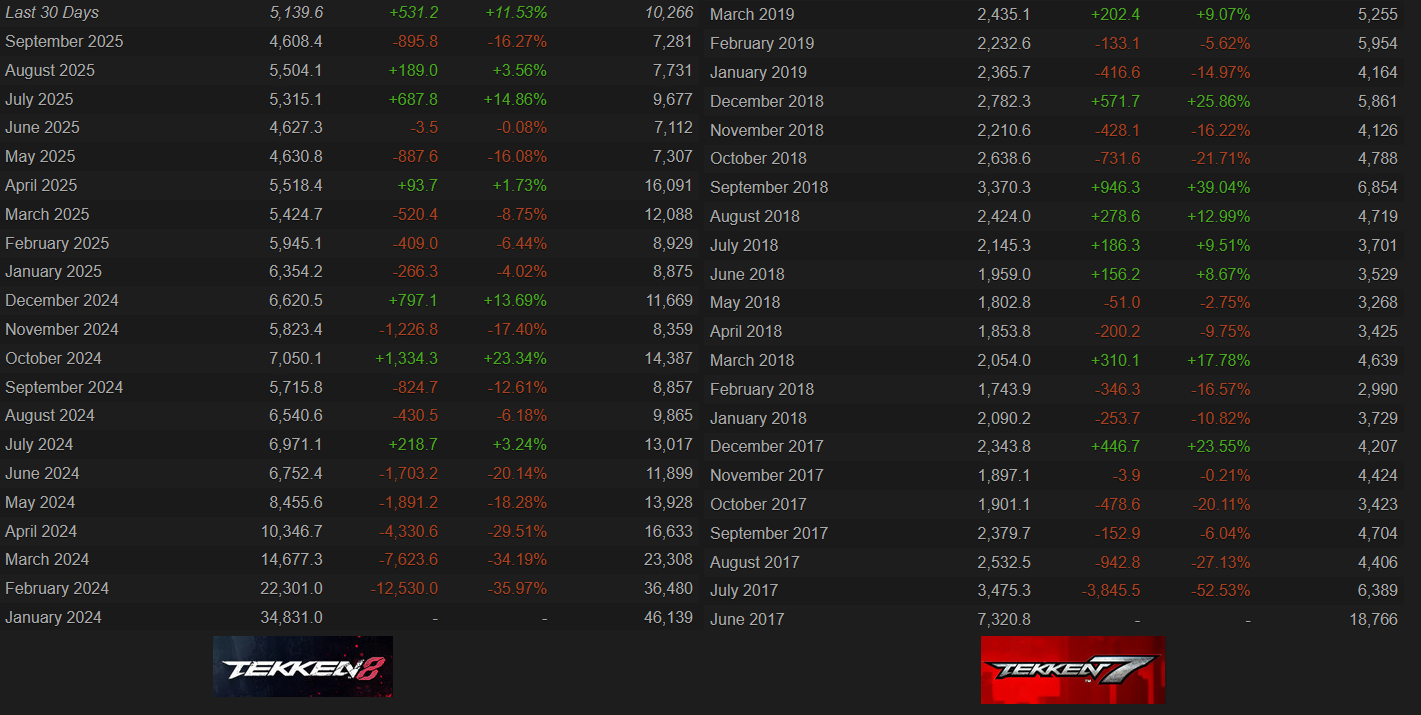Click the percent change -35.97%
This screenshot has width=1421, height=715.
tap(517, 588)
